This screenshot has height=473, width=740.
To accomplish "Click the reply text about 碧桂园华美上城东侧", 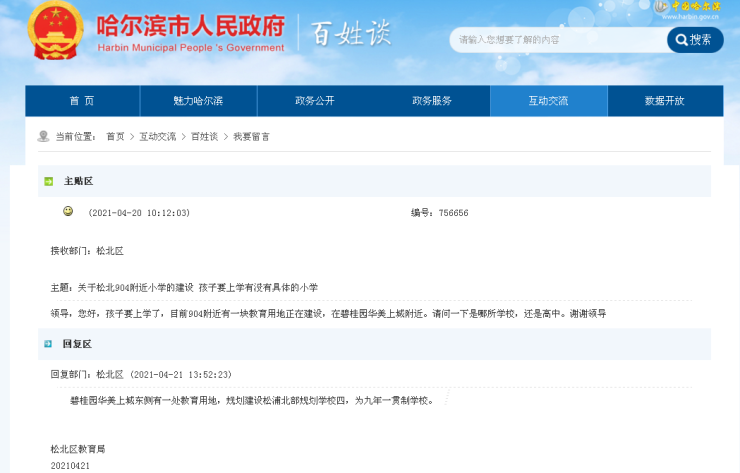I will coord(252,400).
